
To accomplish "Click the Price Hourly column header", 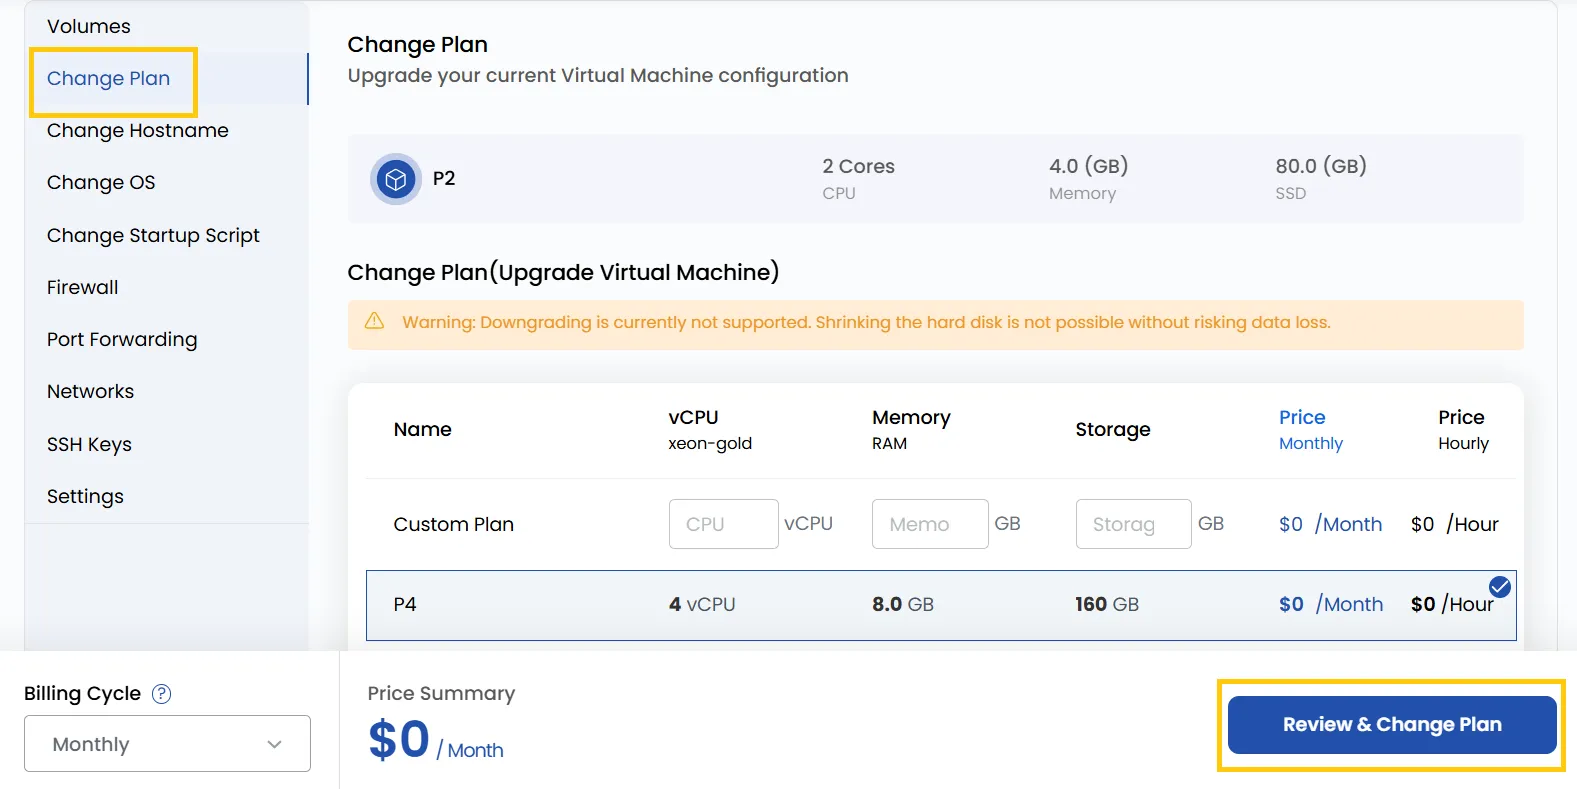I will pos(1463,429).
